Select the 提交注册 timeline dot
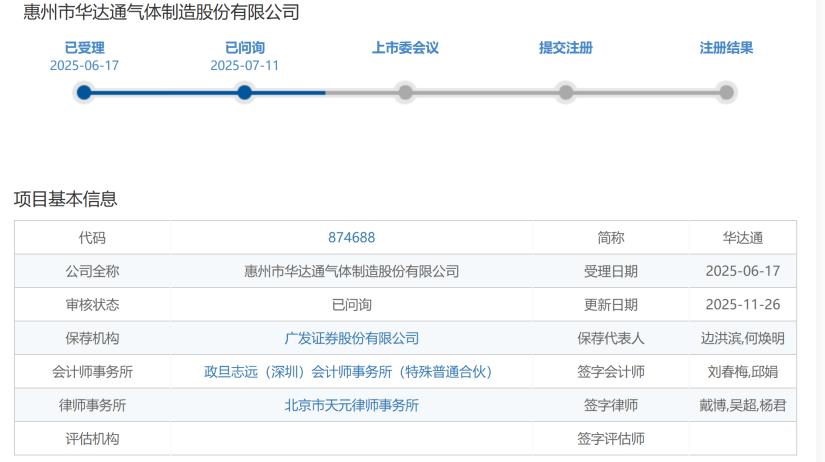Screen dimensions: 825x462 pyautogui.click(x=566, y=93)
